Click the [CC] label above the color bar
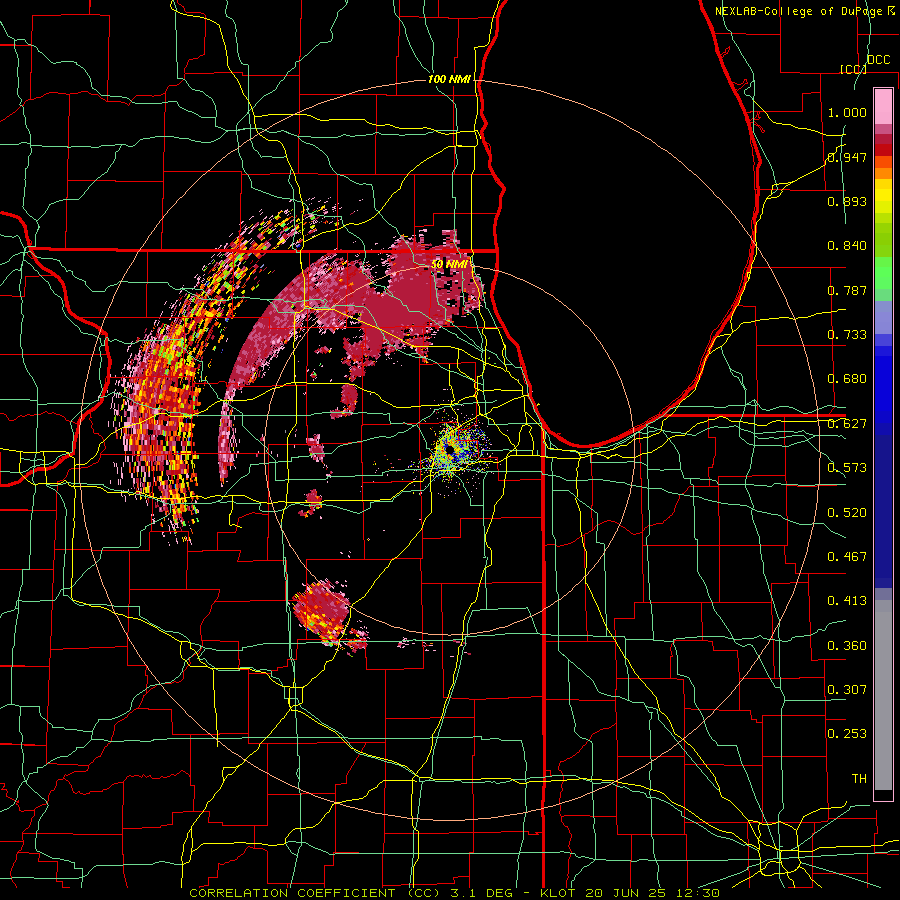Screen dimensions: 900x900 [x=852, y=69]
